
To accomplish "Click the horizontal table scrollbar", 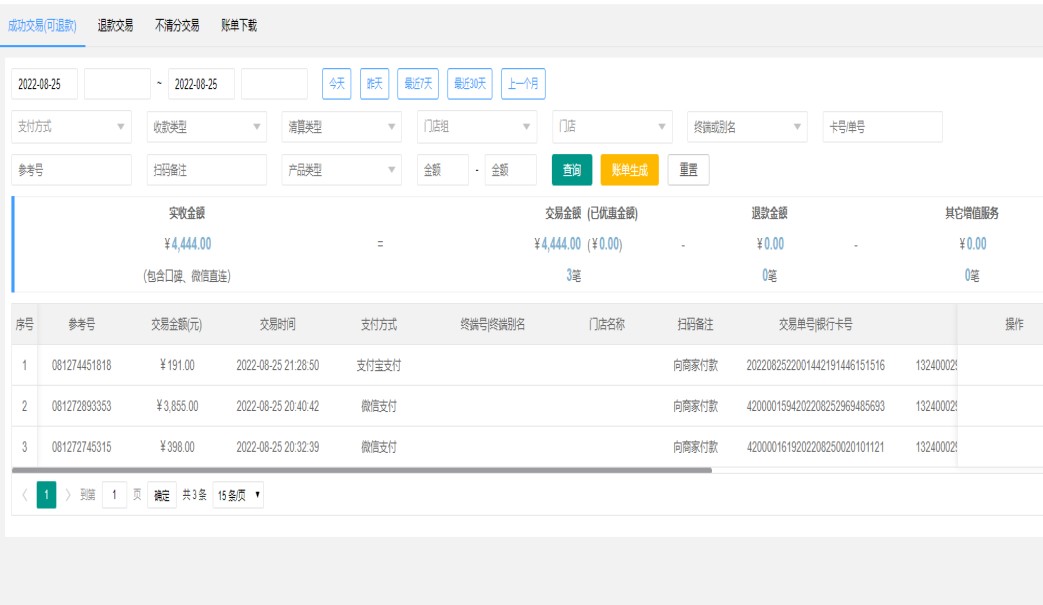I will tap(362, 469).
